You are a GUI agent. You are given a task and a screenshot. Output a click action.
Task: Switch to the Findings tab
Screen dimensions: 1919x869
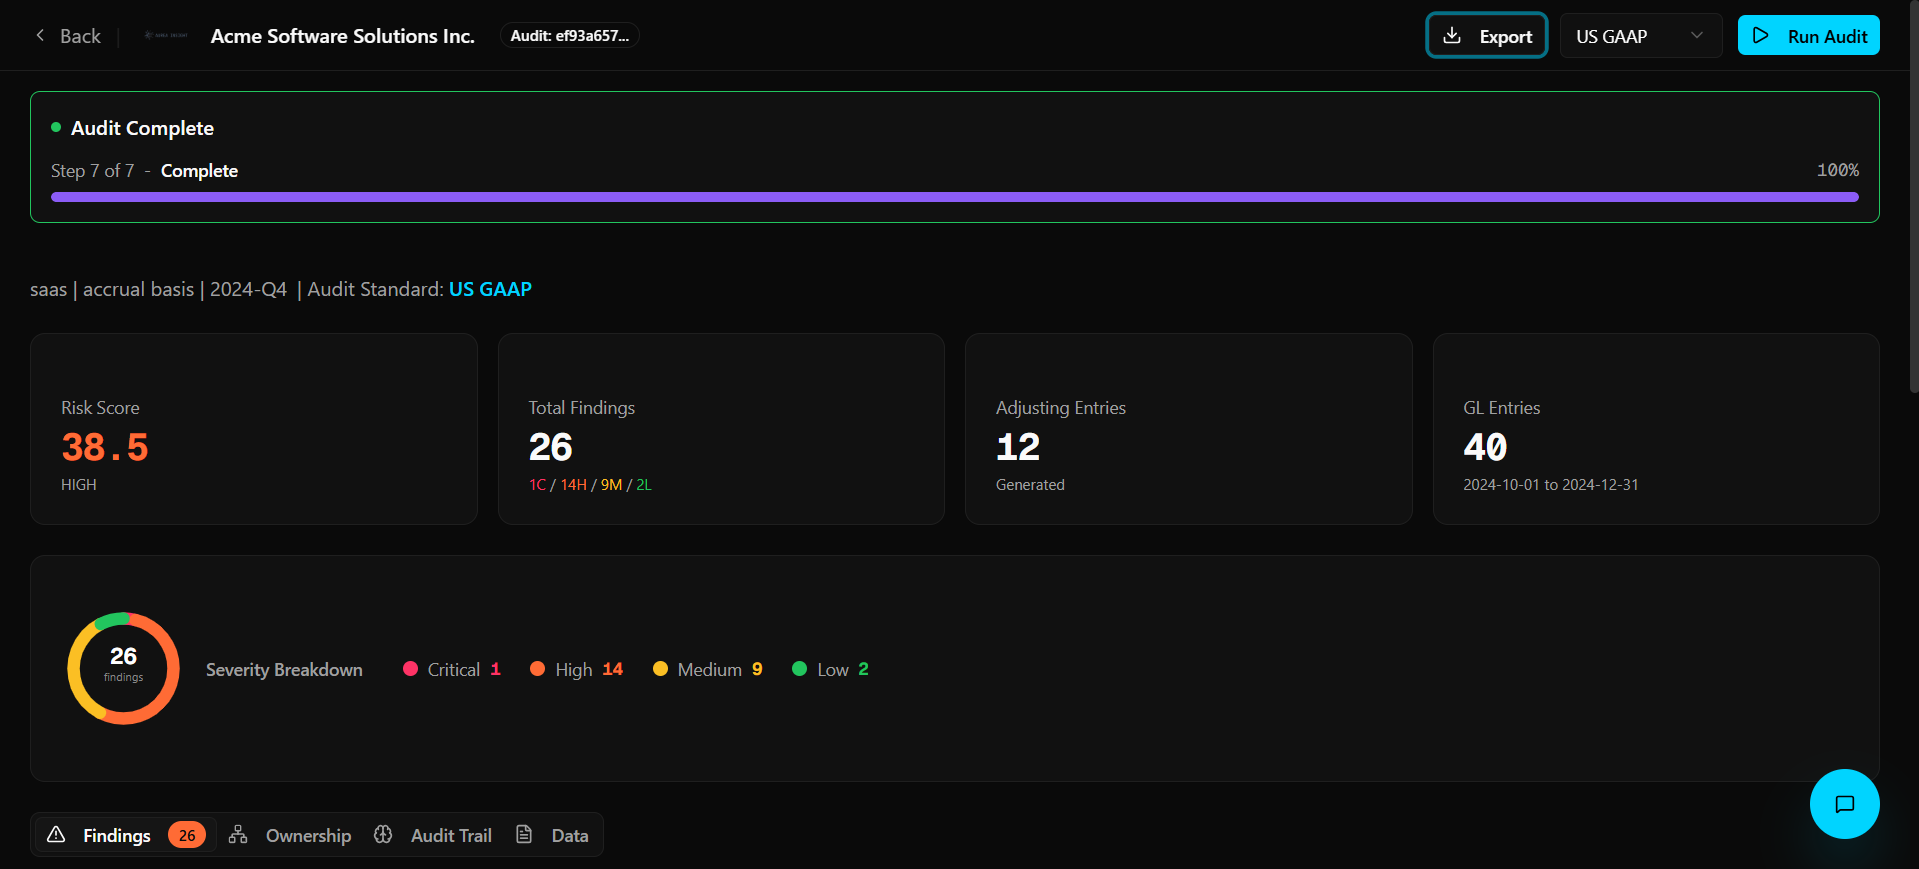(x=126, y=835)
